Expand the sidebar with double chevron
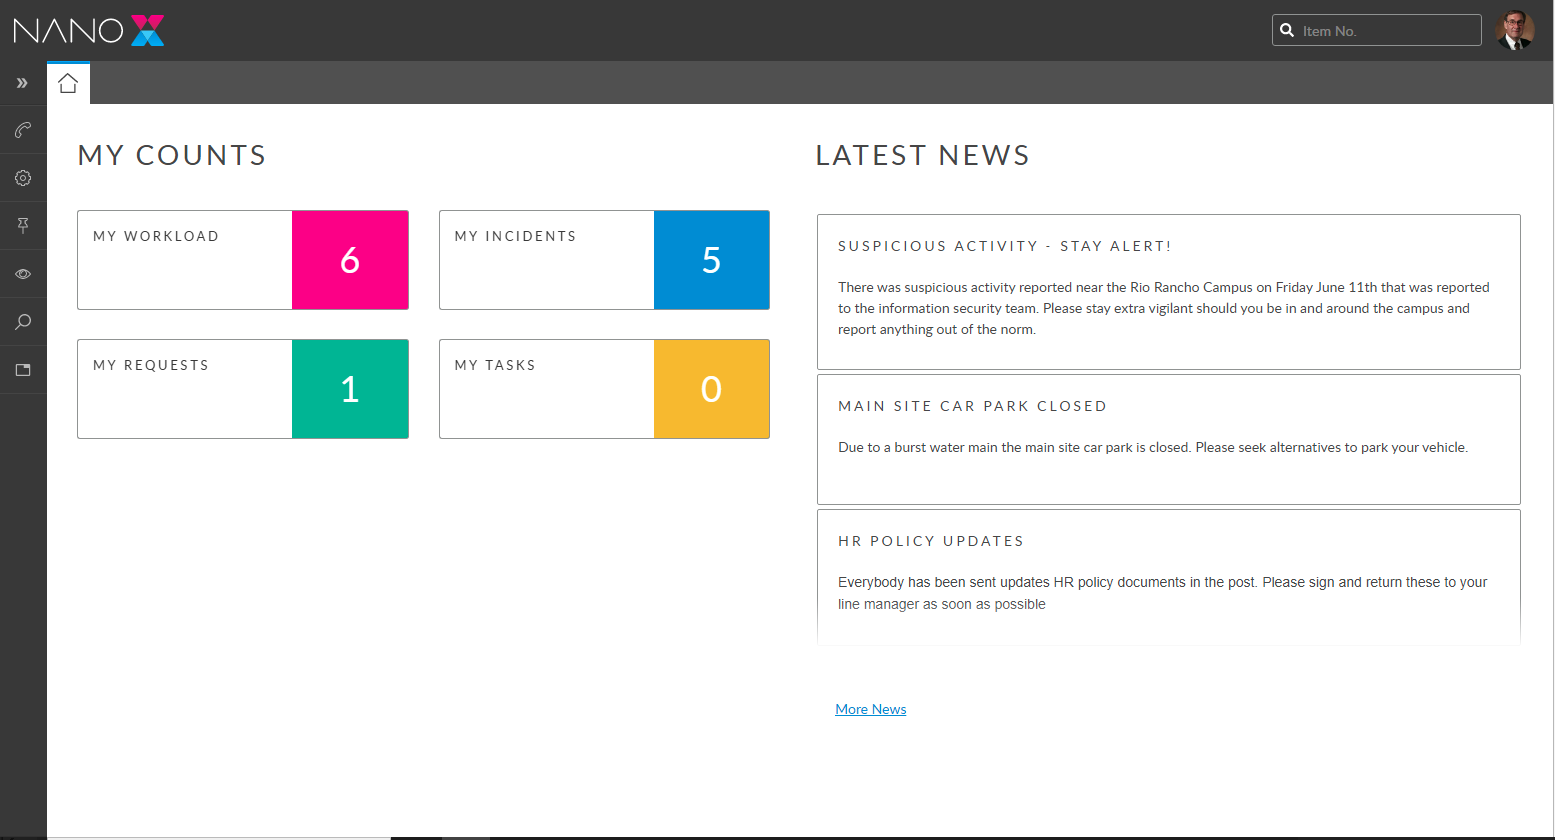 [x=22, y=83]
